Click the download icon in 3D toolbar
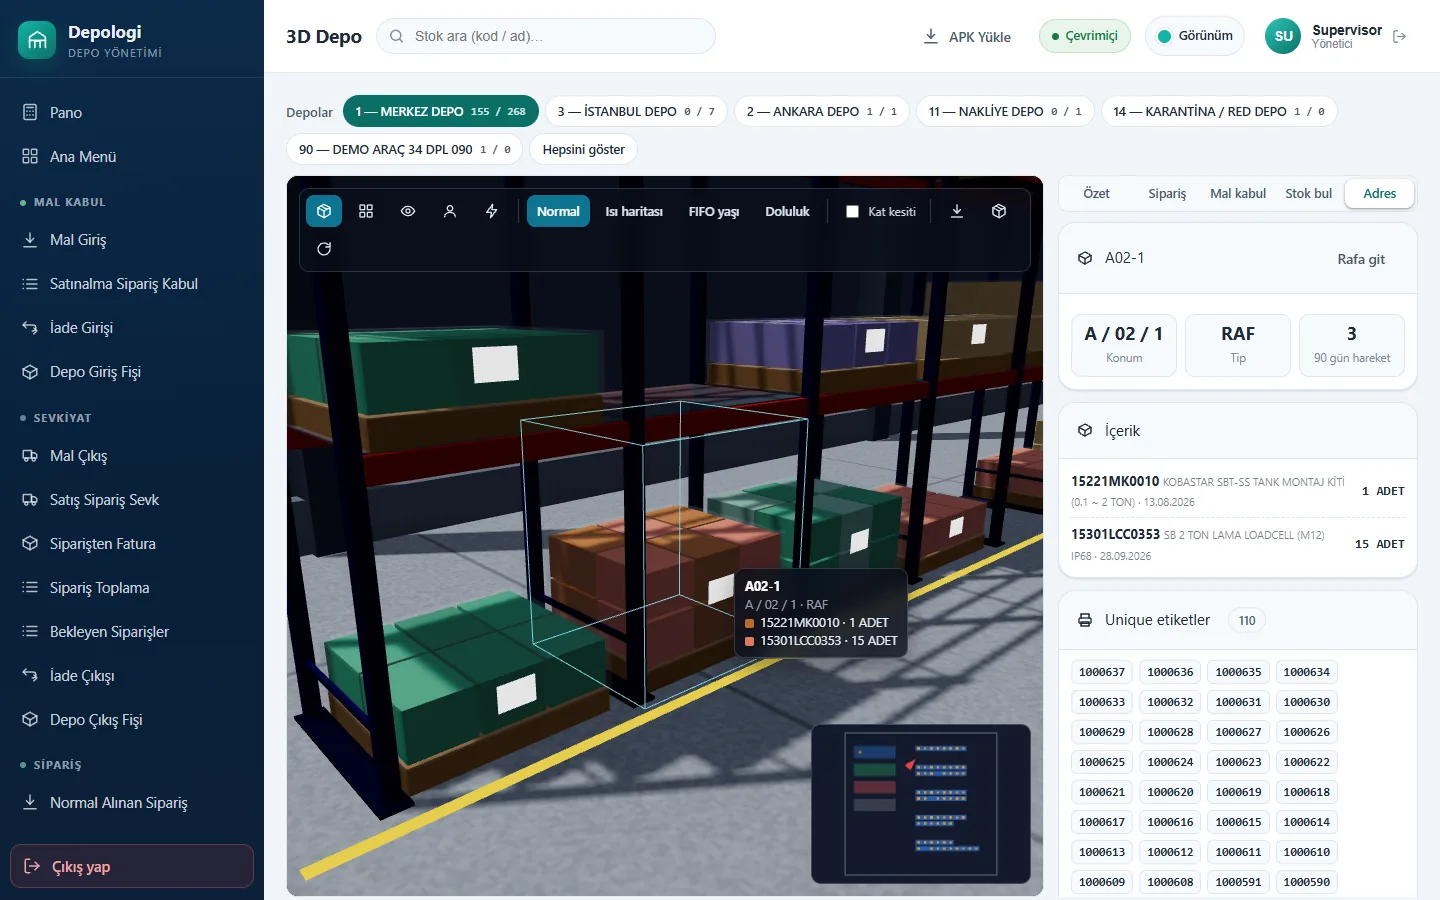1440x900 pixels. pos(957,211)
